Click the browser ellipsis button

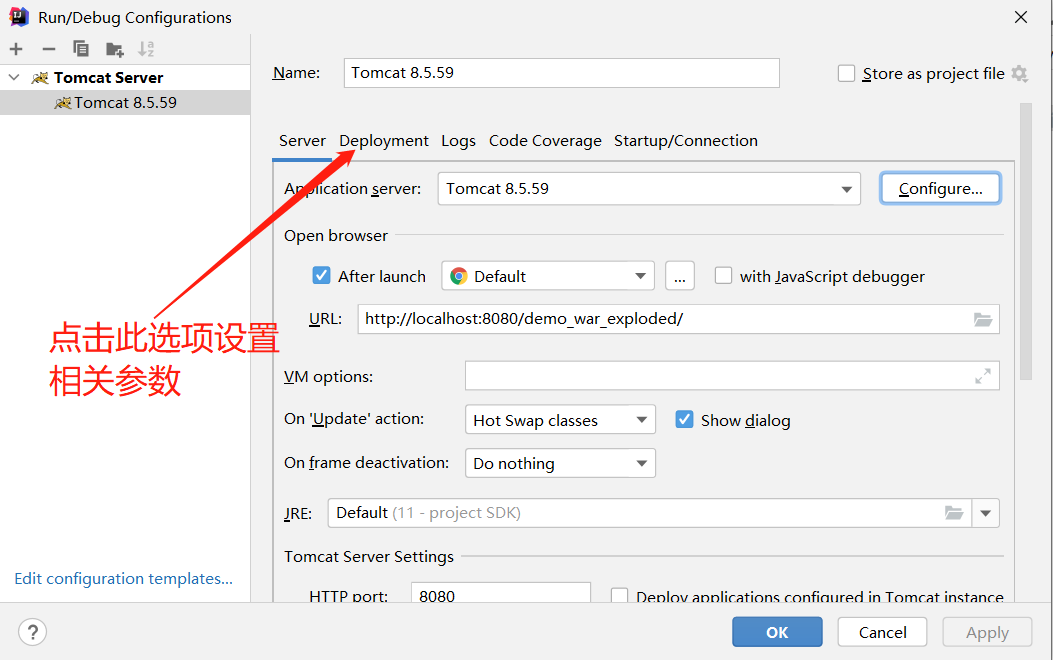click(x=680, y=276)
